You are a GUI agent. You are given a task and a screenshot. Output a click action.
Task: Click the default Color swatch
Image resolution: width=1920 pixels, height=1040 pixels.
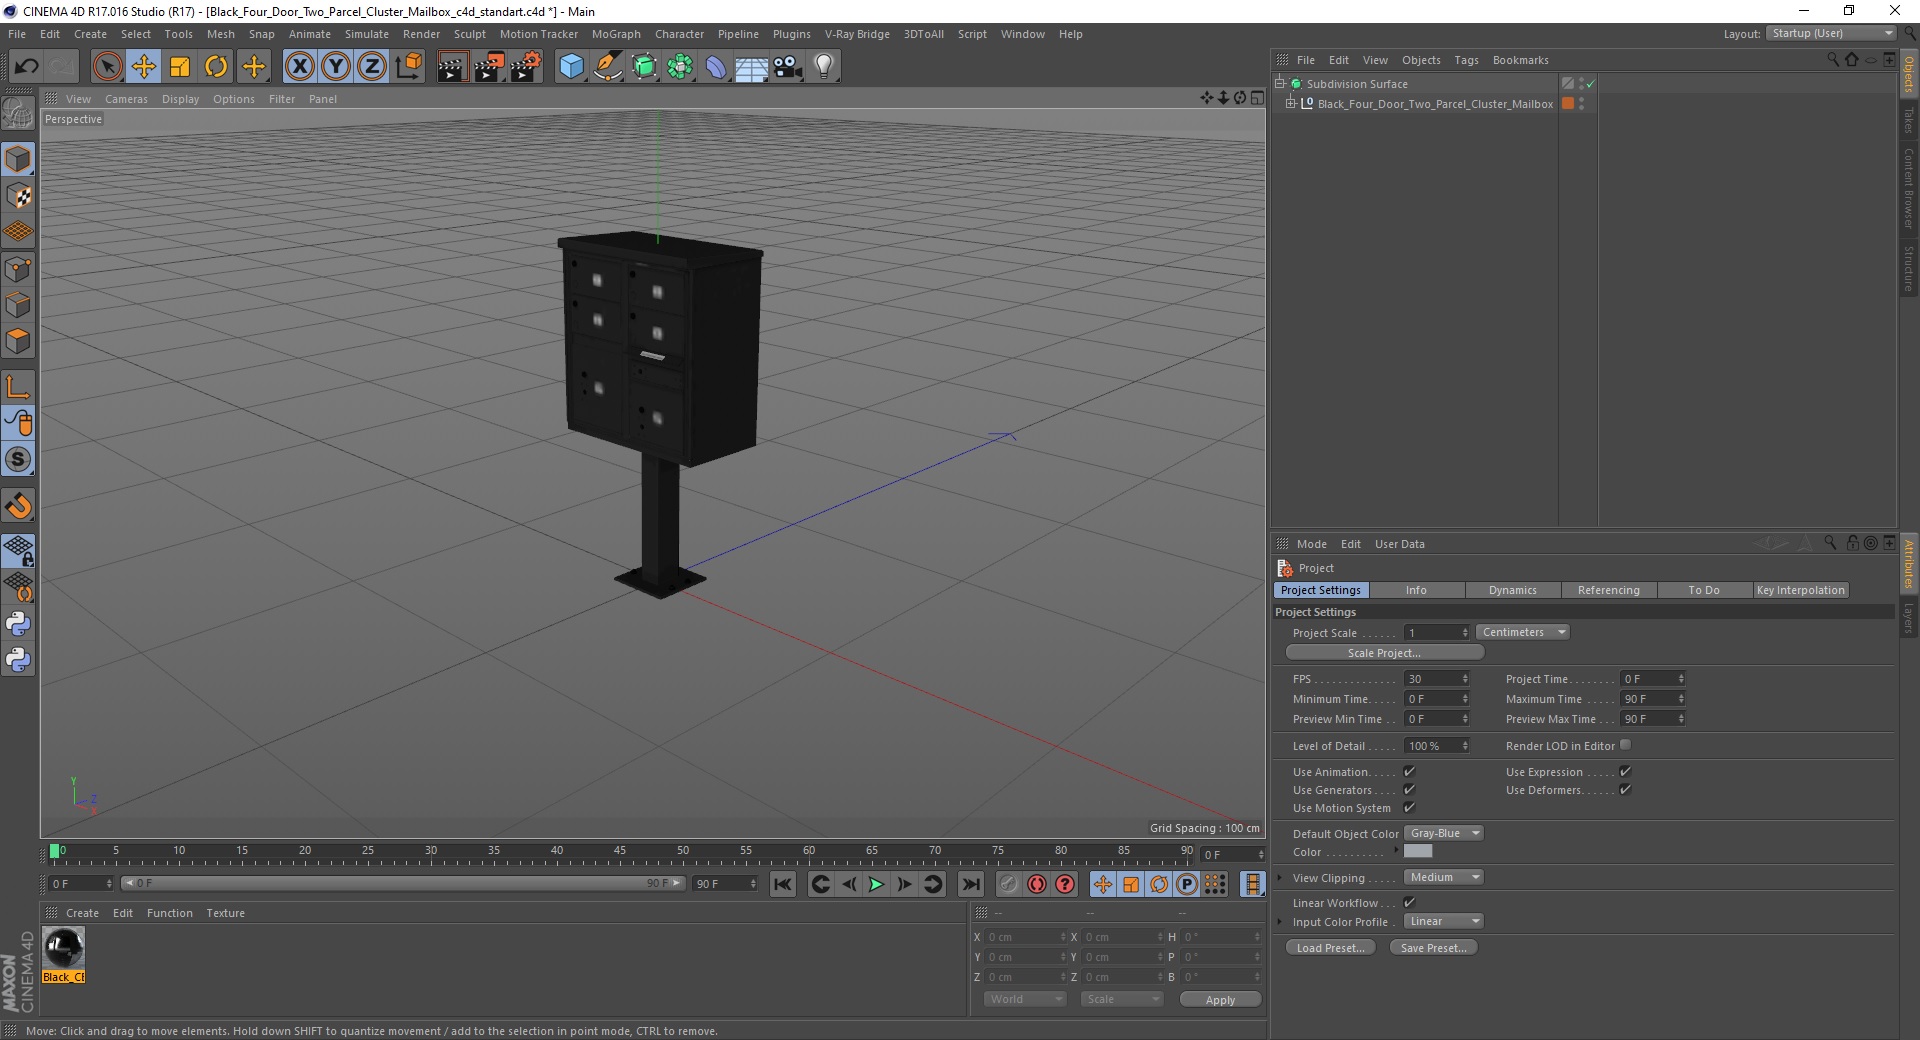(1418, 851)
